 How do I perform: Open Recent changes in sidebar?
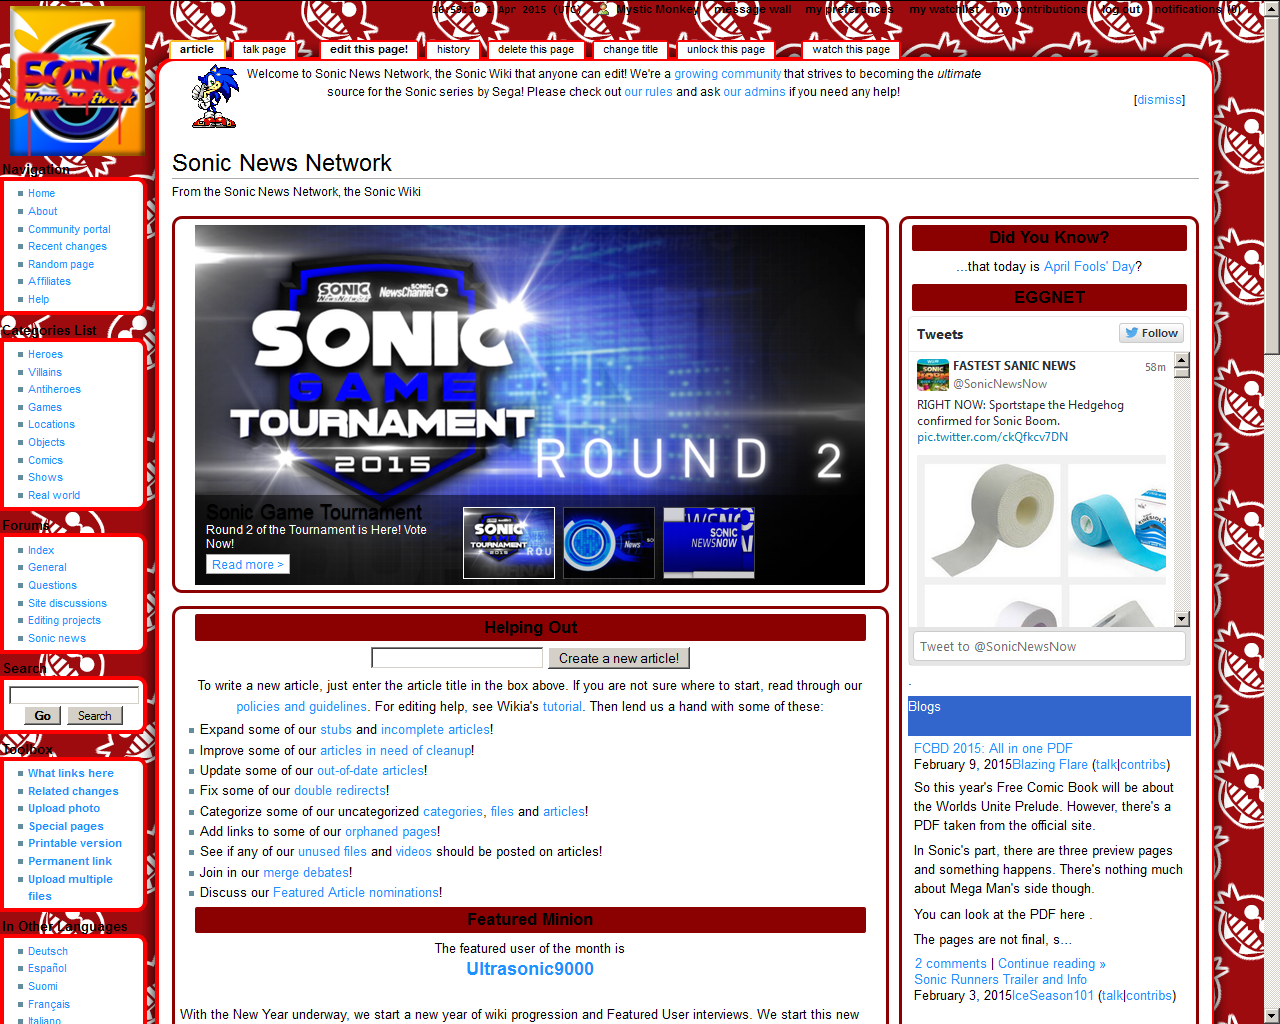tap(67, 247)
